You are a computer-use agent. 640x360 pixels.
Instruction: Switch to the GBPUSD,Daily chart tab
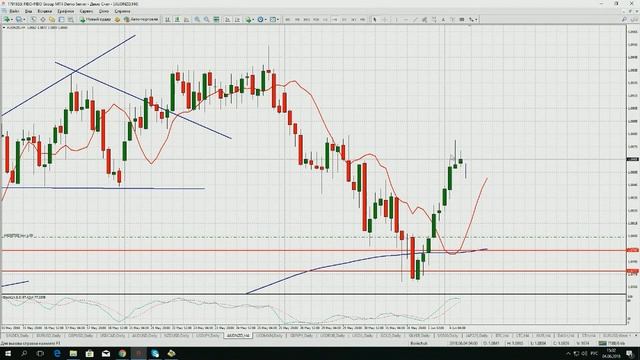pyautogui.click(x=81, y=336)
